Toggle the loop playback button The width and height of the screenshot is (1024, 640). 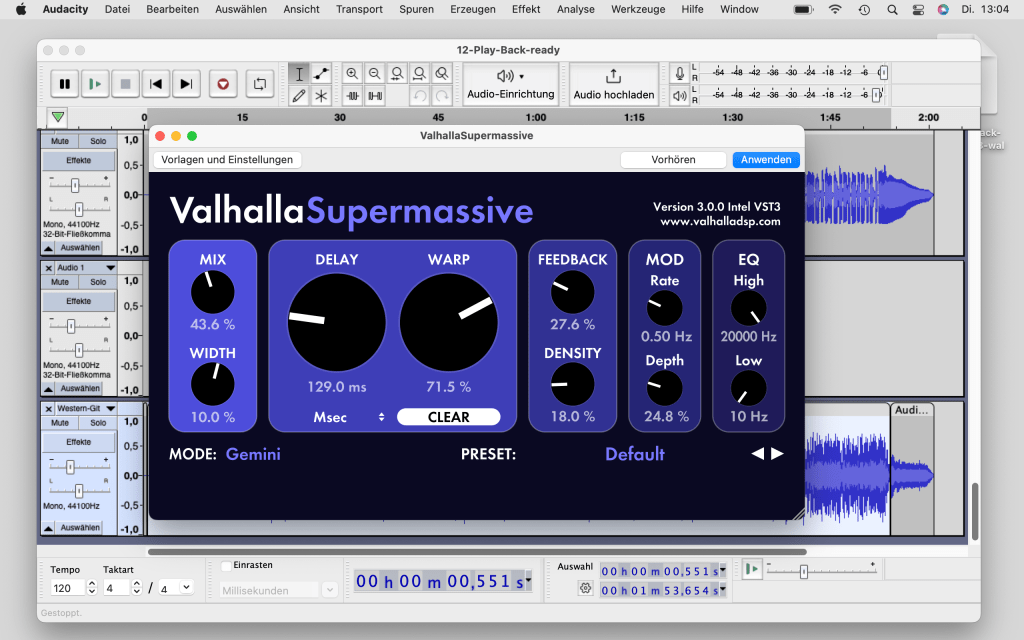(259, 85)
